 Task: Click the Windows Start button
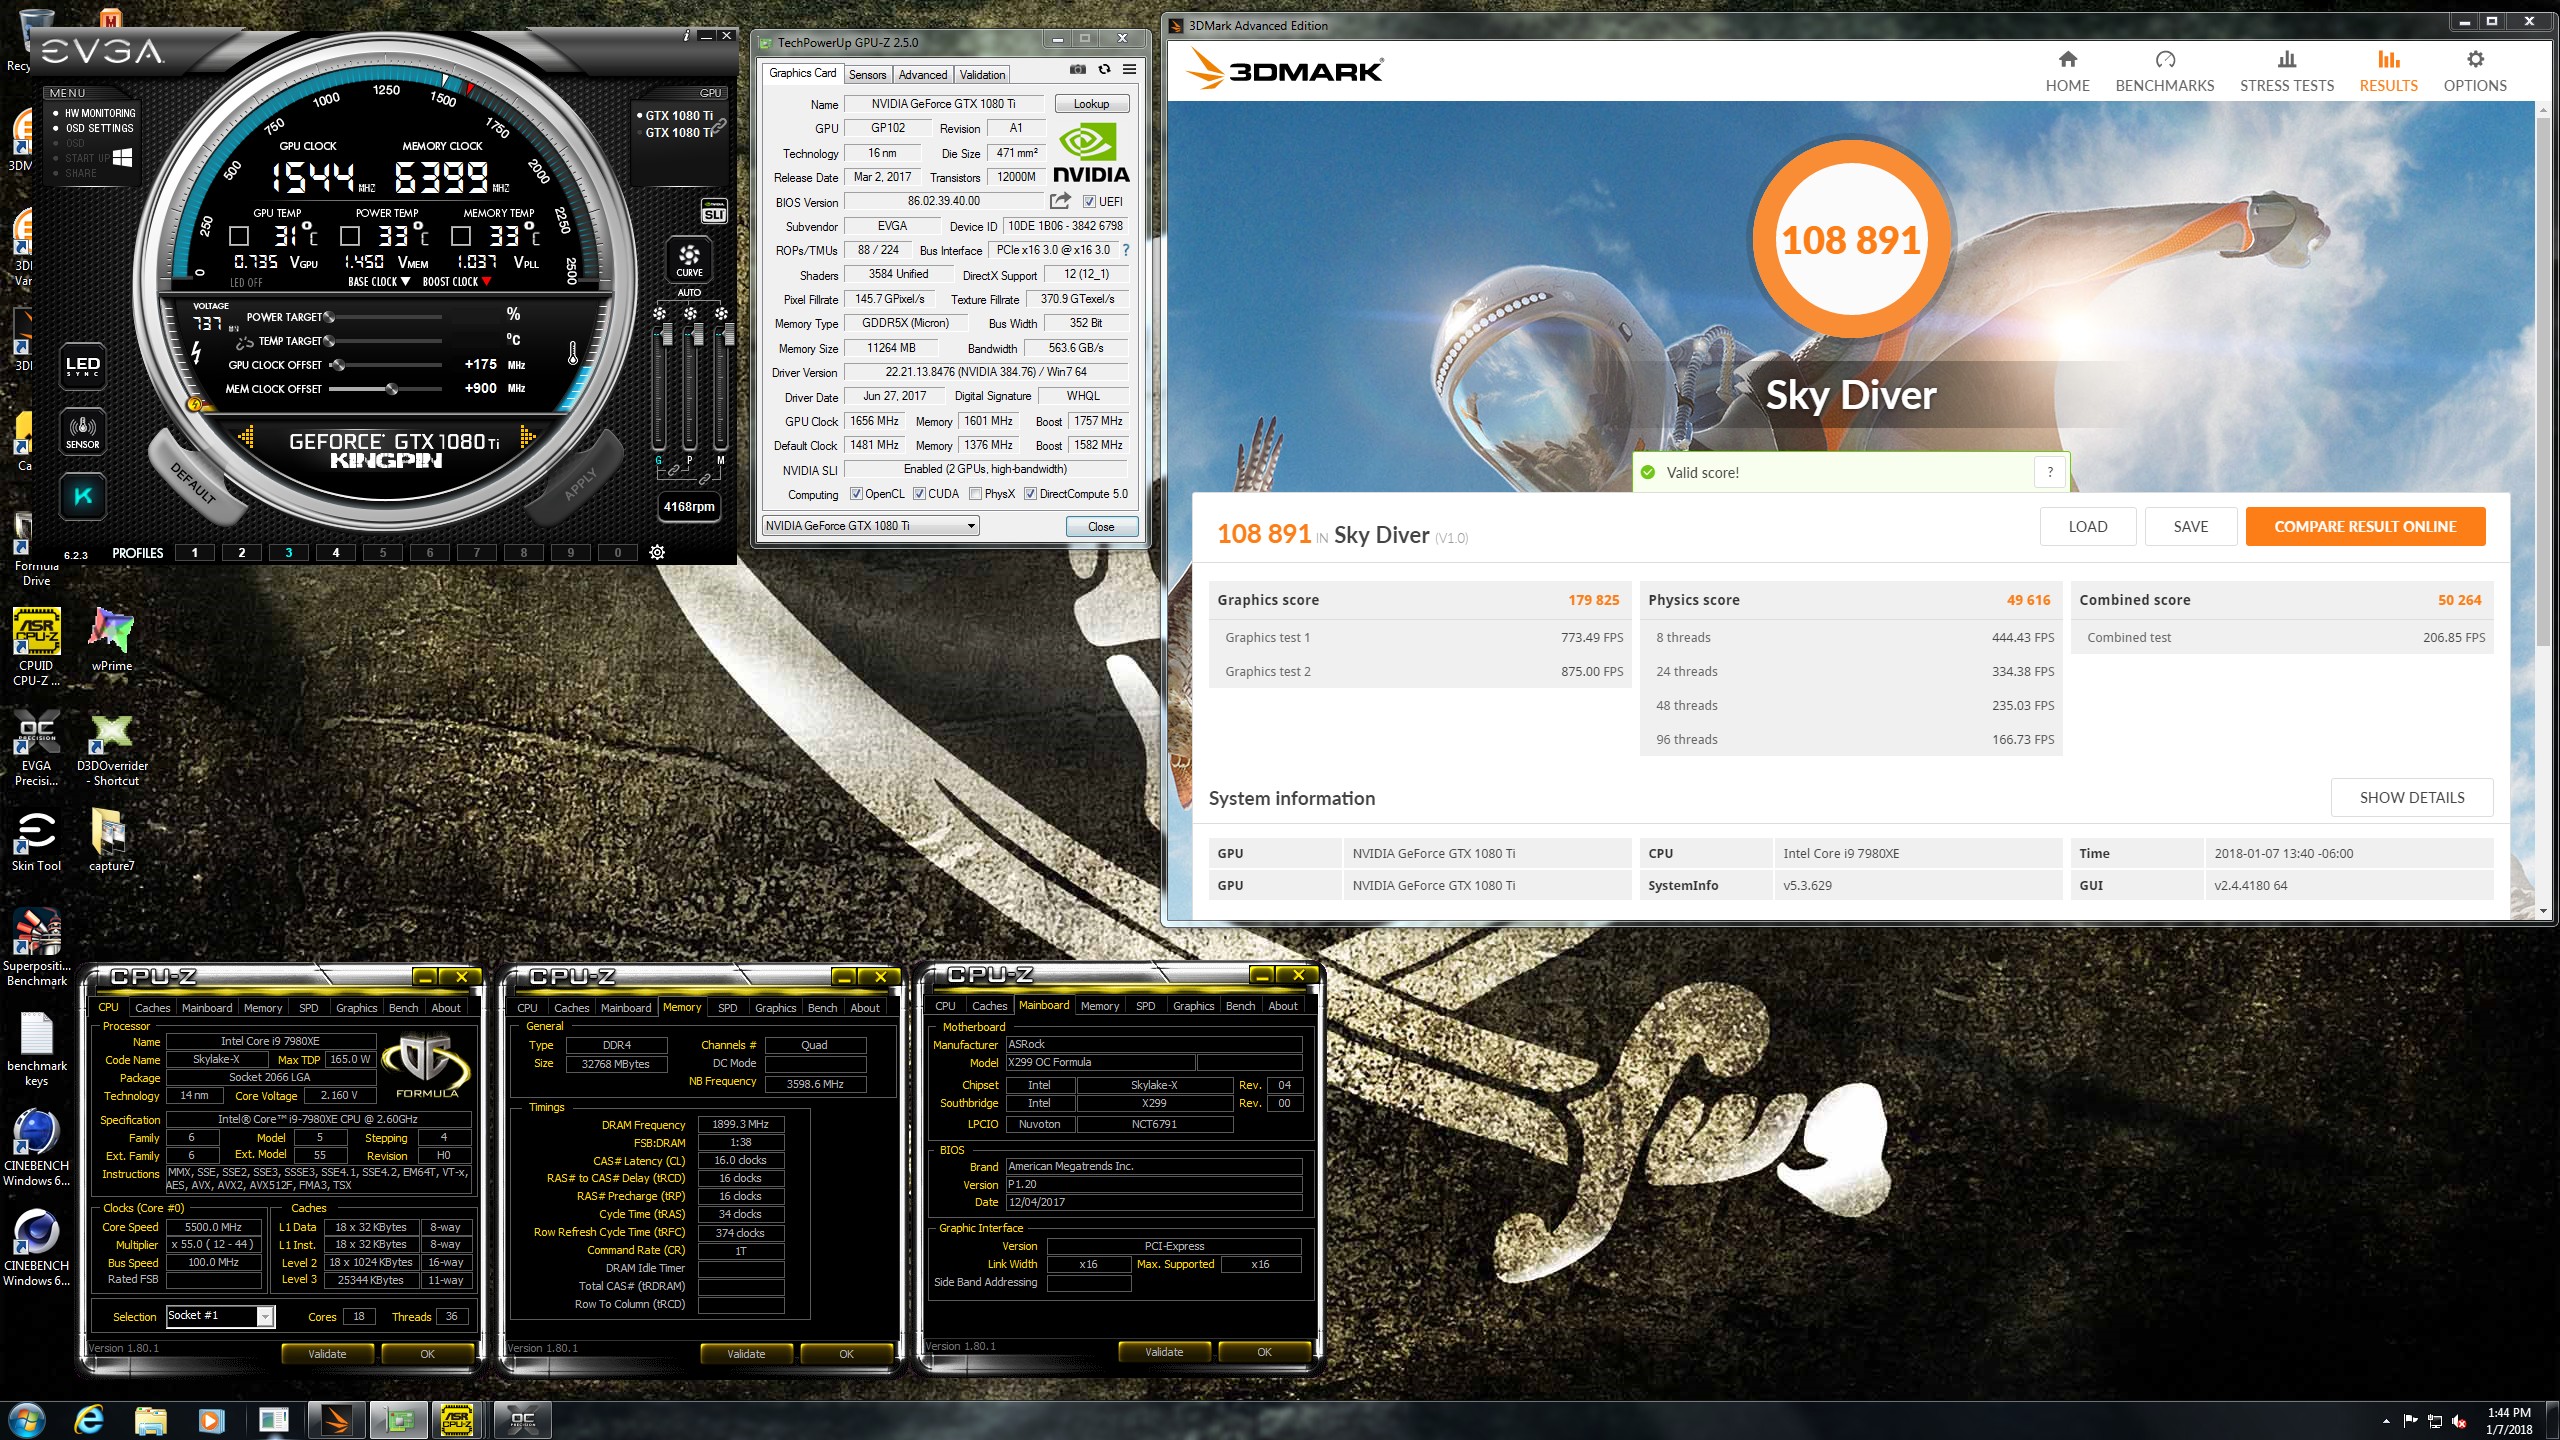(x=25, y=1420)
